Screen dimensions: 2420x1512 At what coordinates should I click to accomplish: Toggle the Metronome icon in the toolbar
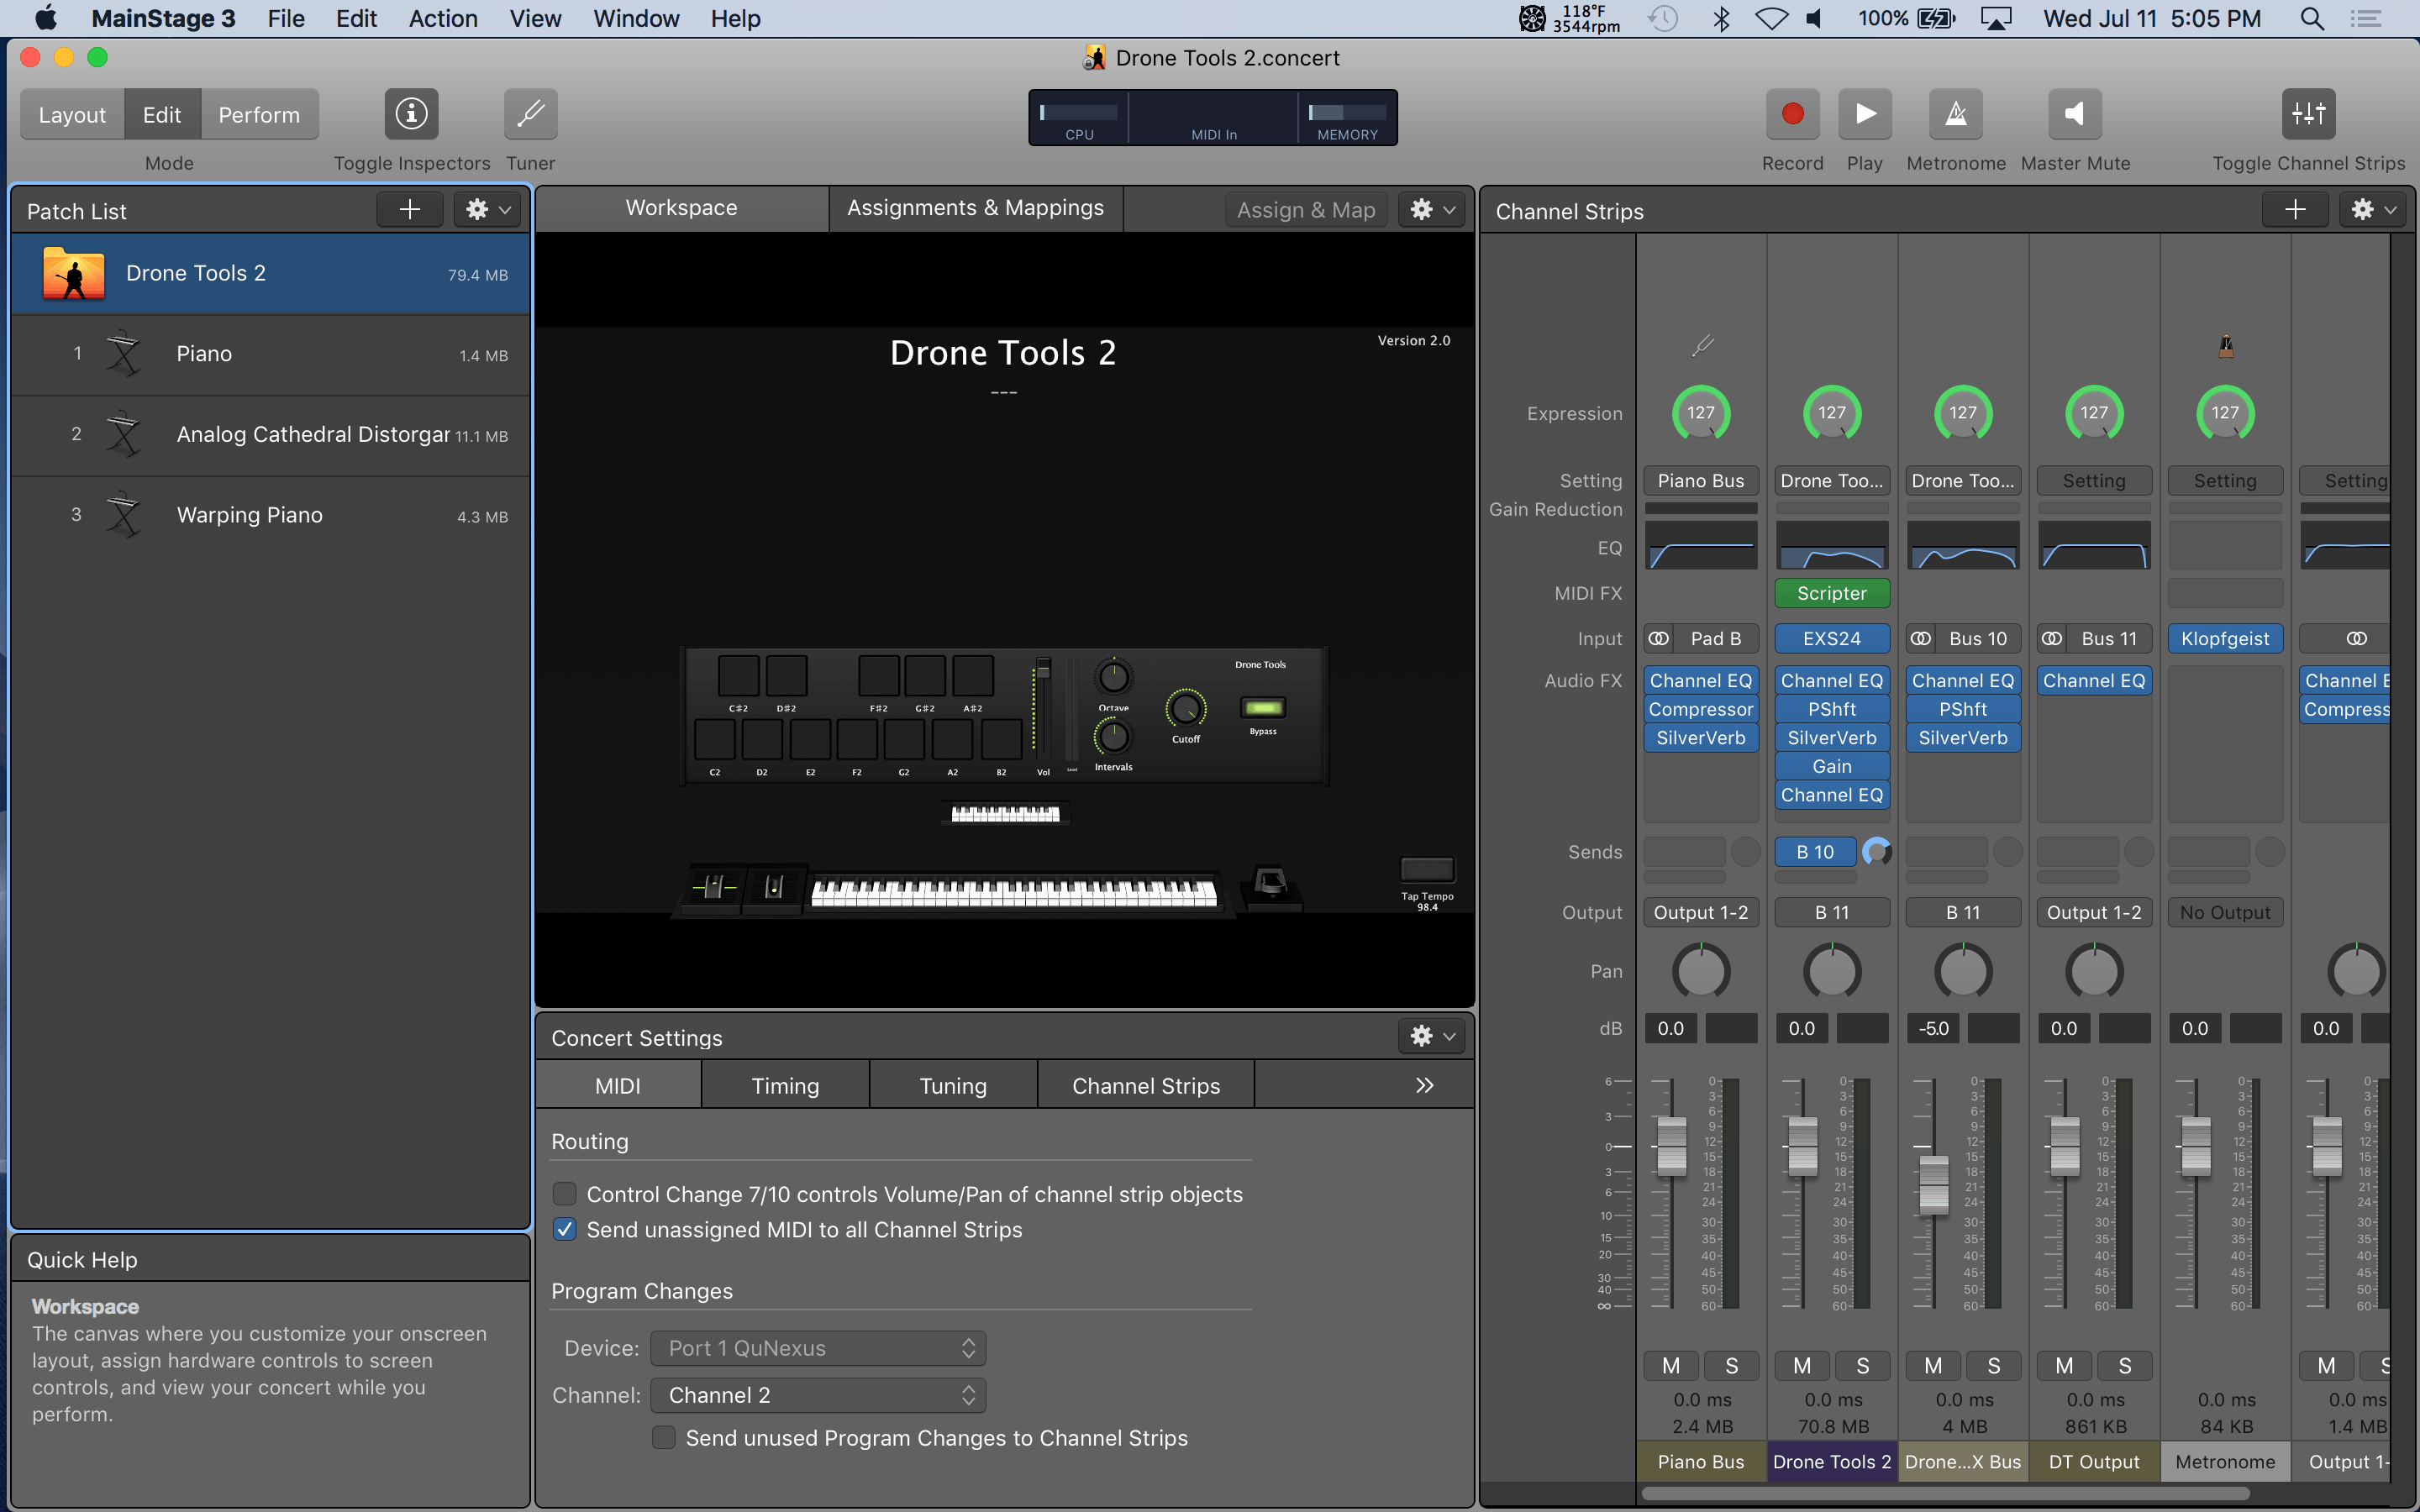coord(1955,114)
